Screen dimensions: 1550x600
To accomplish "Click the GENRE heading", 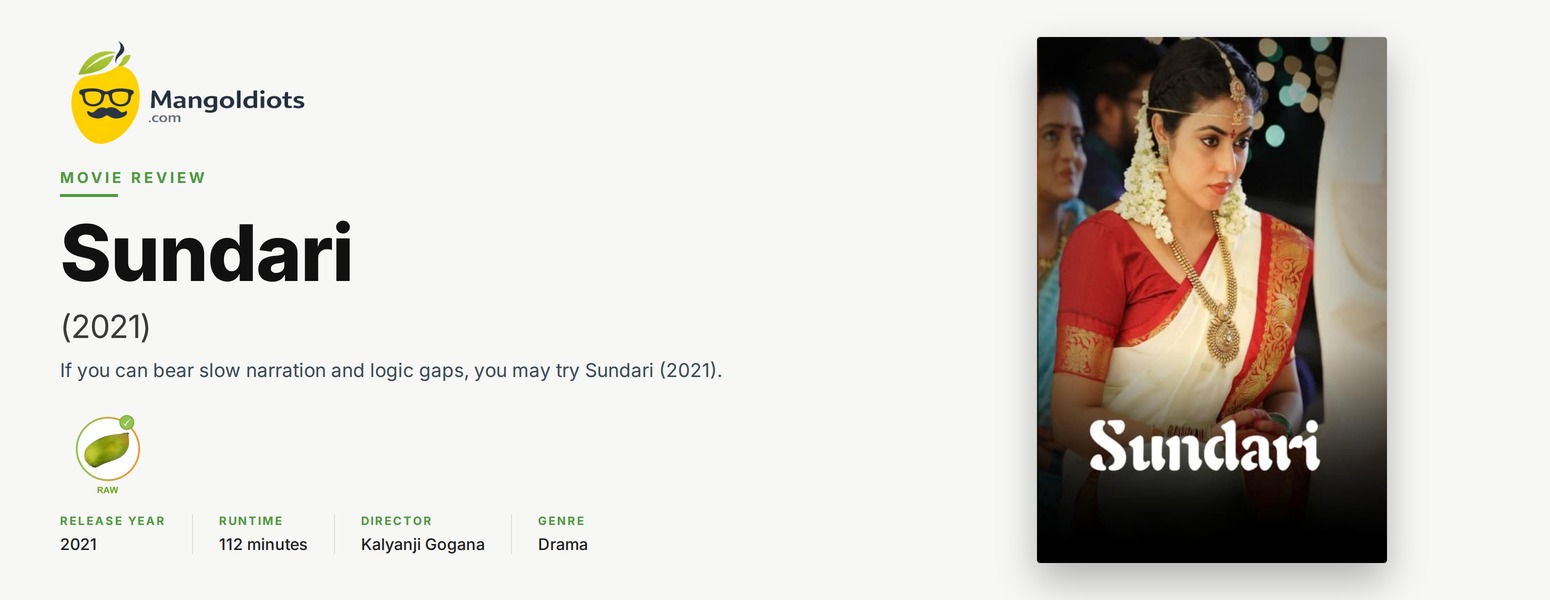I will [561, 521].
